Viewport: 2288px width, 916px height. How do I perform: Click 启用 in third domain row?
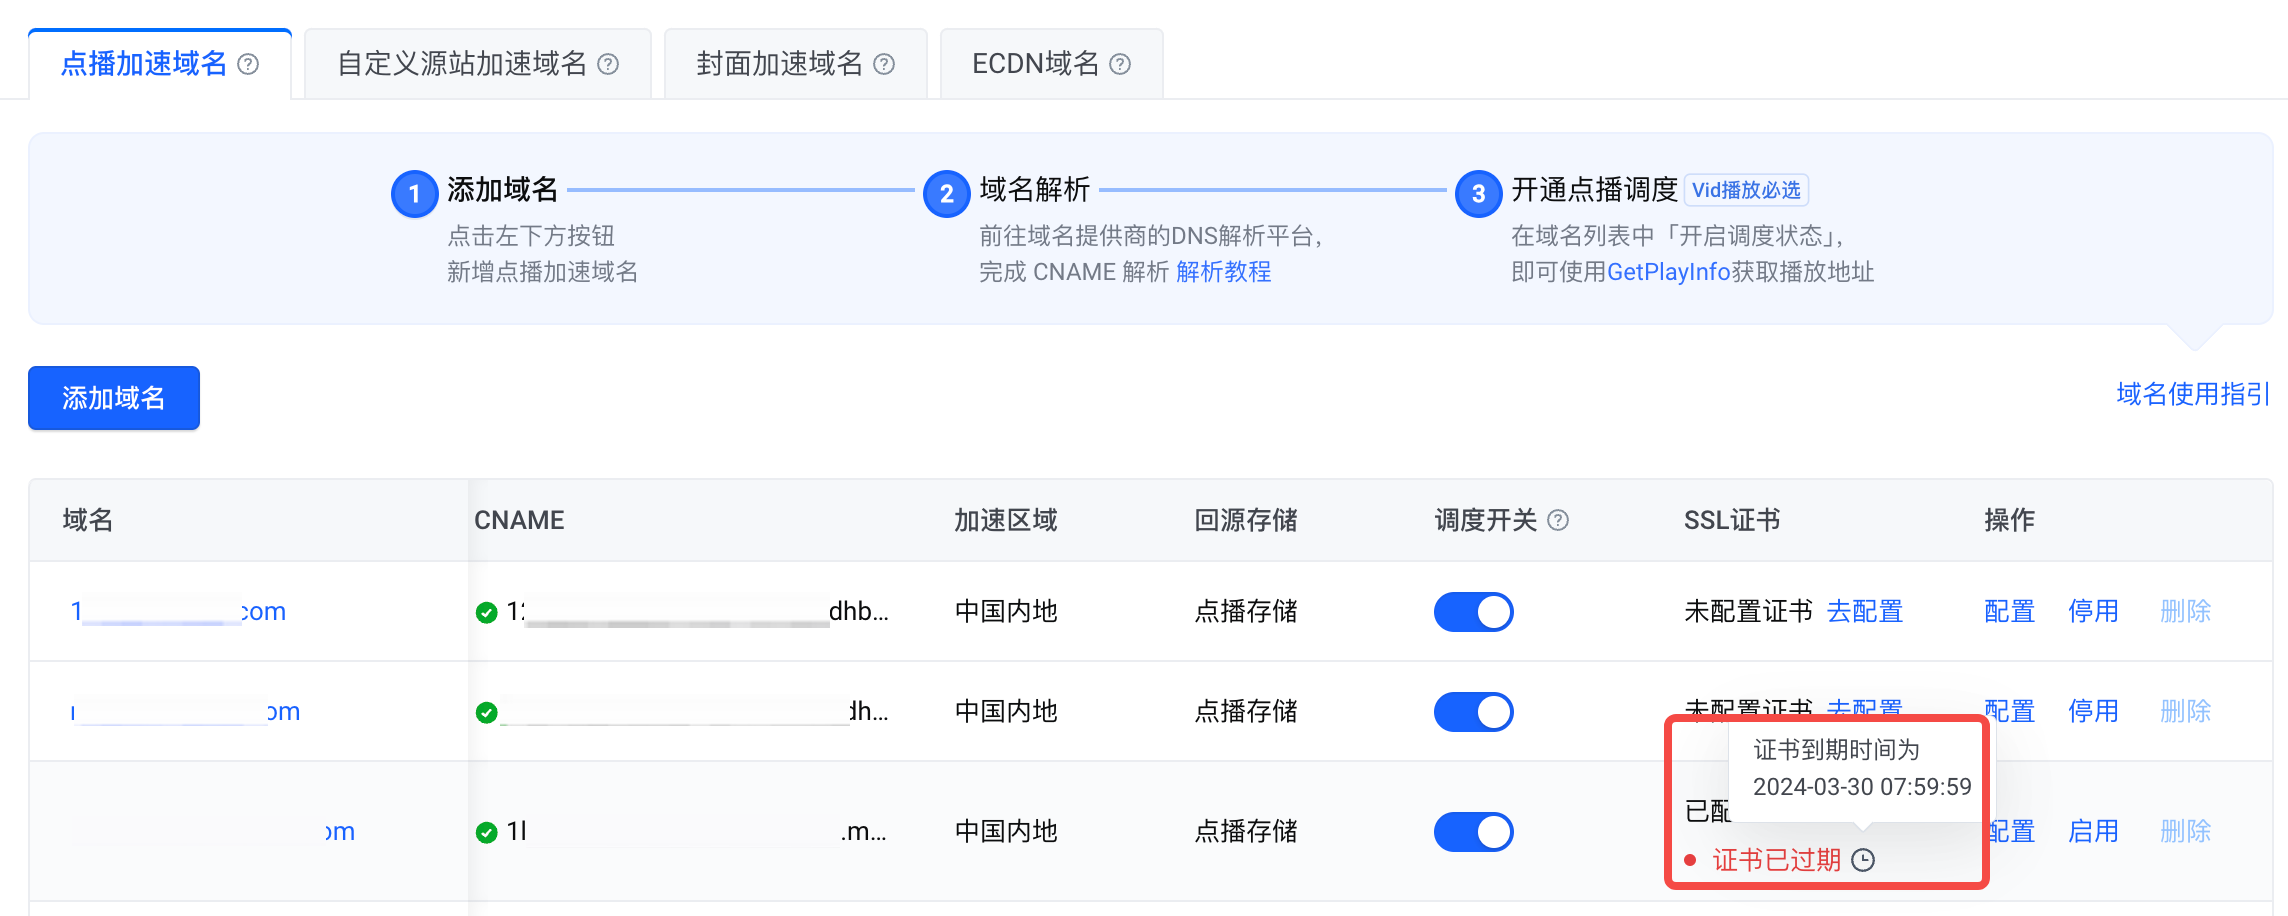(x=2094, y=831)
